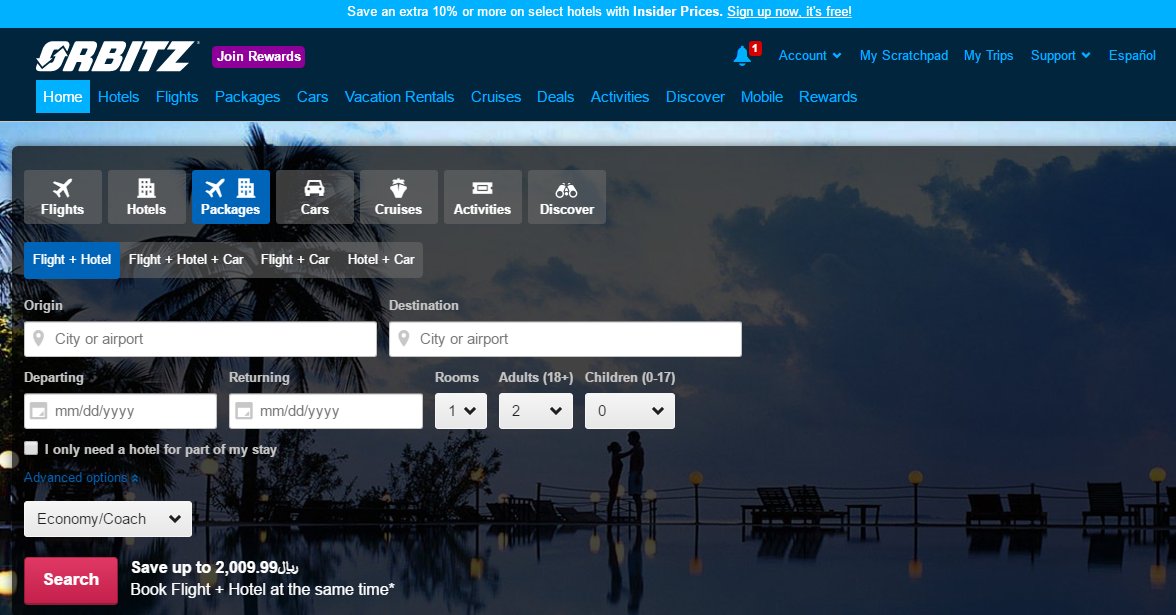Click the Destination city or airport field

[x=566, y=339]
